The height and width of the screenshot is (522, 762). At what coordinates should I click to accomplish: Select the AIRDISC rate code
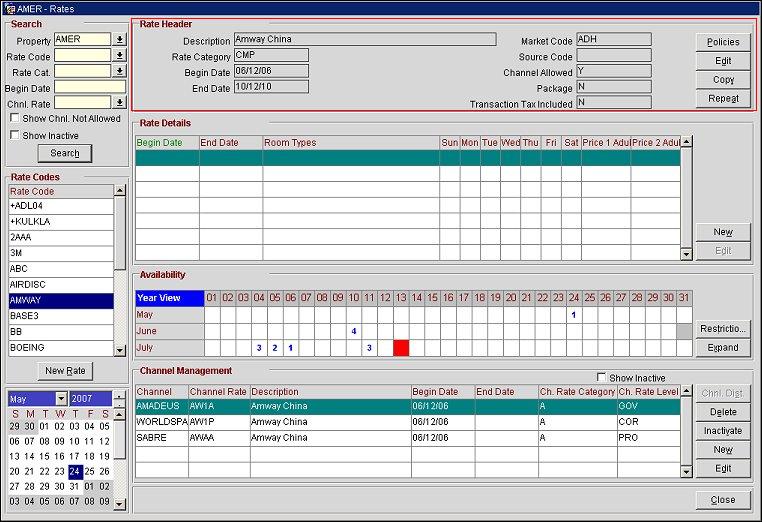click(60, 284)
